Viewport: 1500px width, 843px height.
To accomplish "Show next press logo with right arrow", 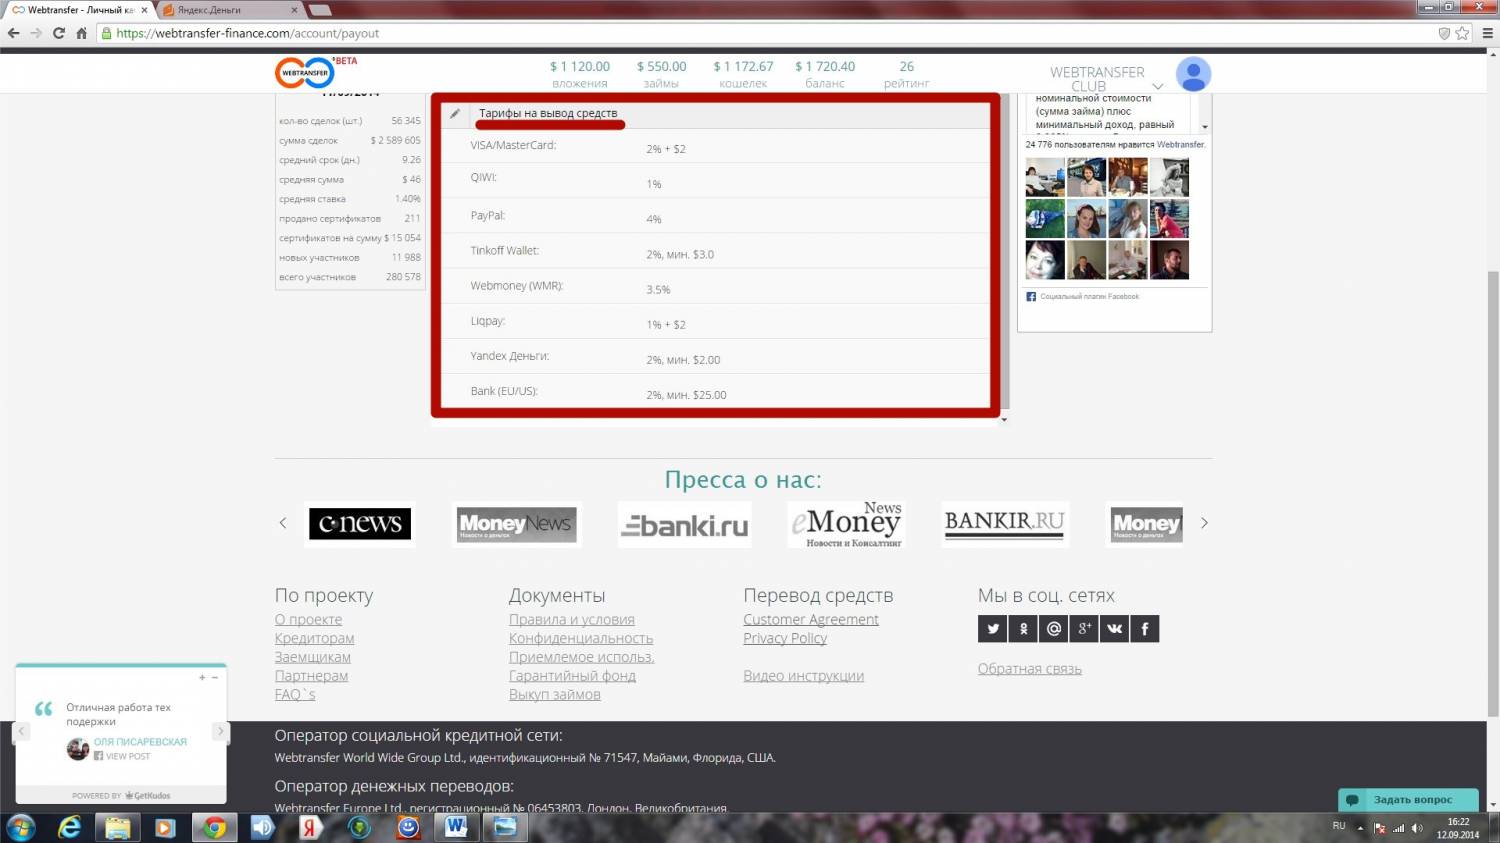I will point(1204,523).
